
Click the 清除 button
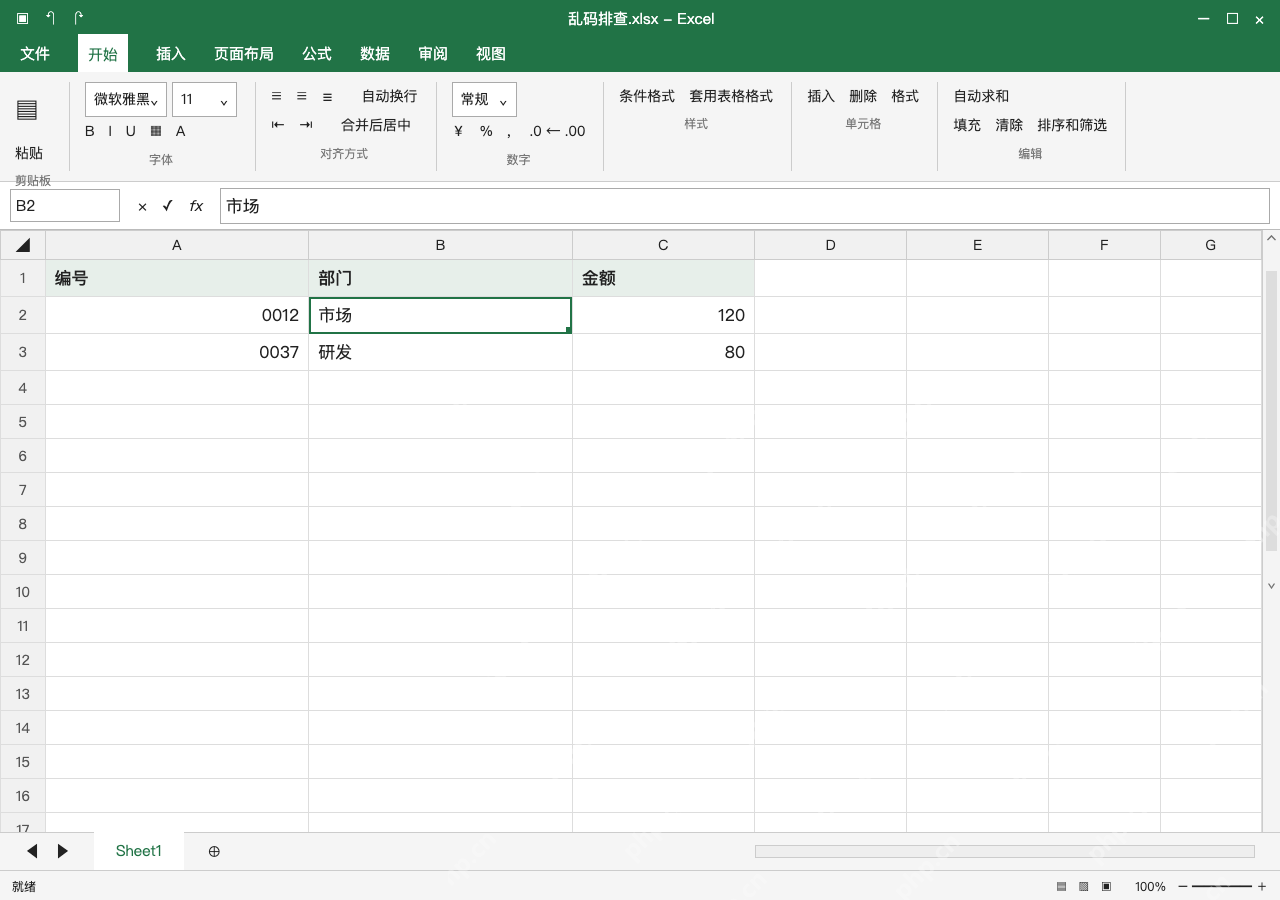tap(1009, 125)
